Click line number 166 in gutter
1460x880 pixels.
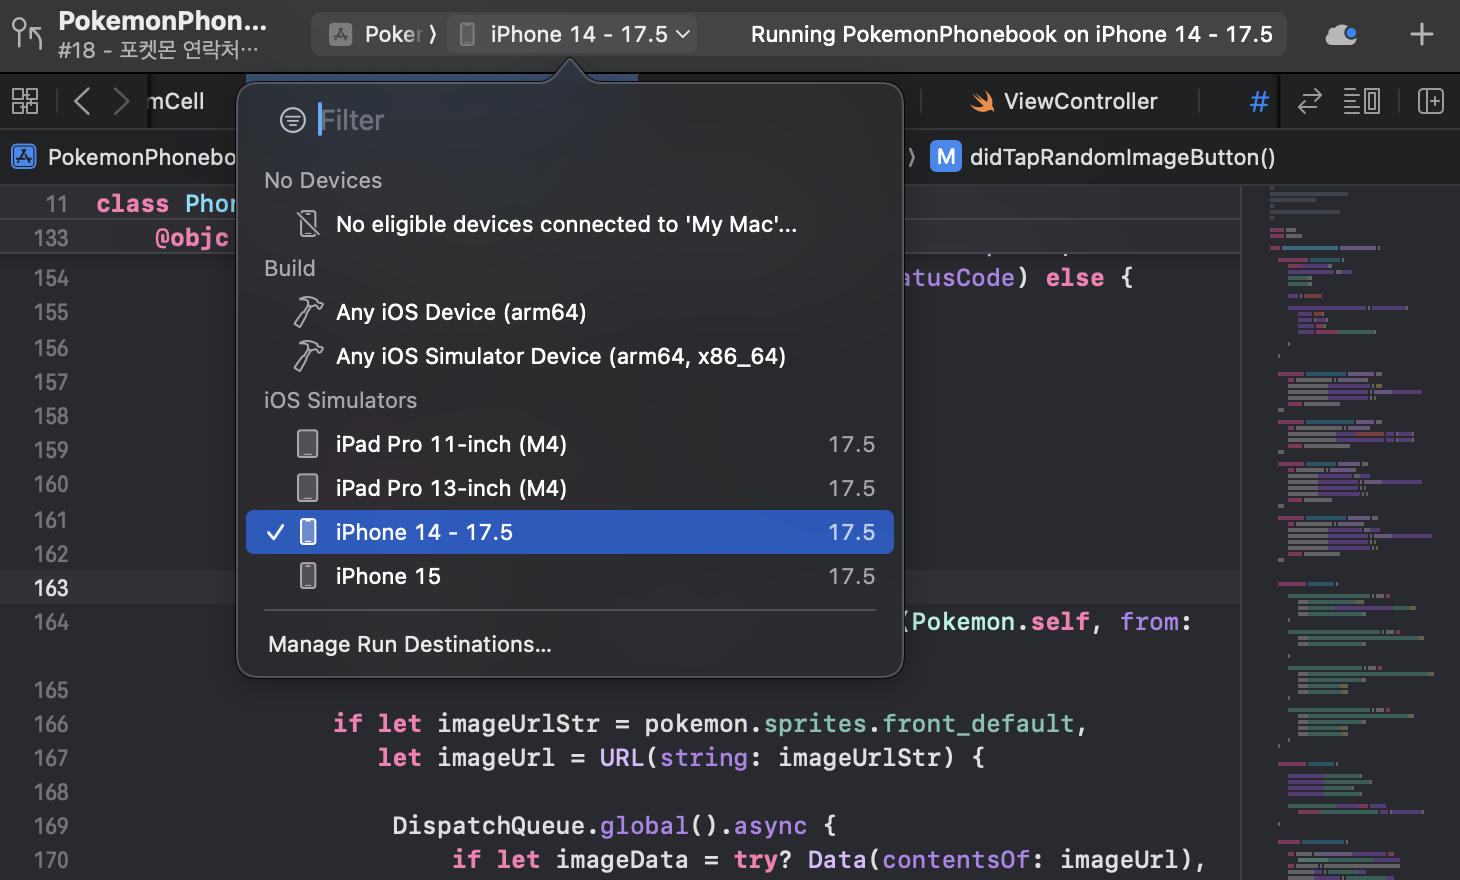[x=51, y=724]
